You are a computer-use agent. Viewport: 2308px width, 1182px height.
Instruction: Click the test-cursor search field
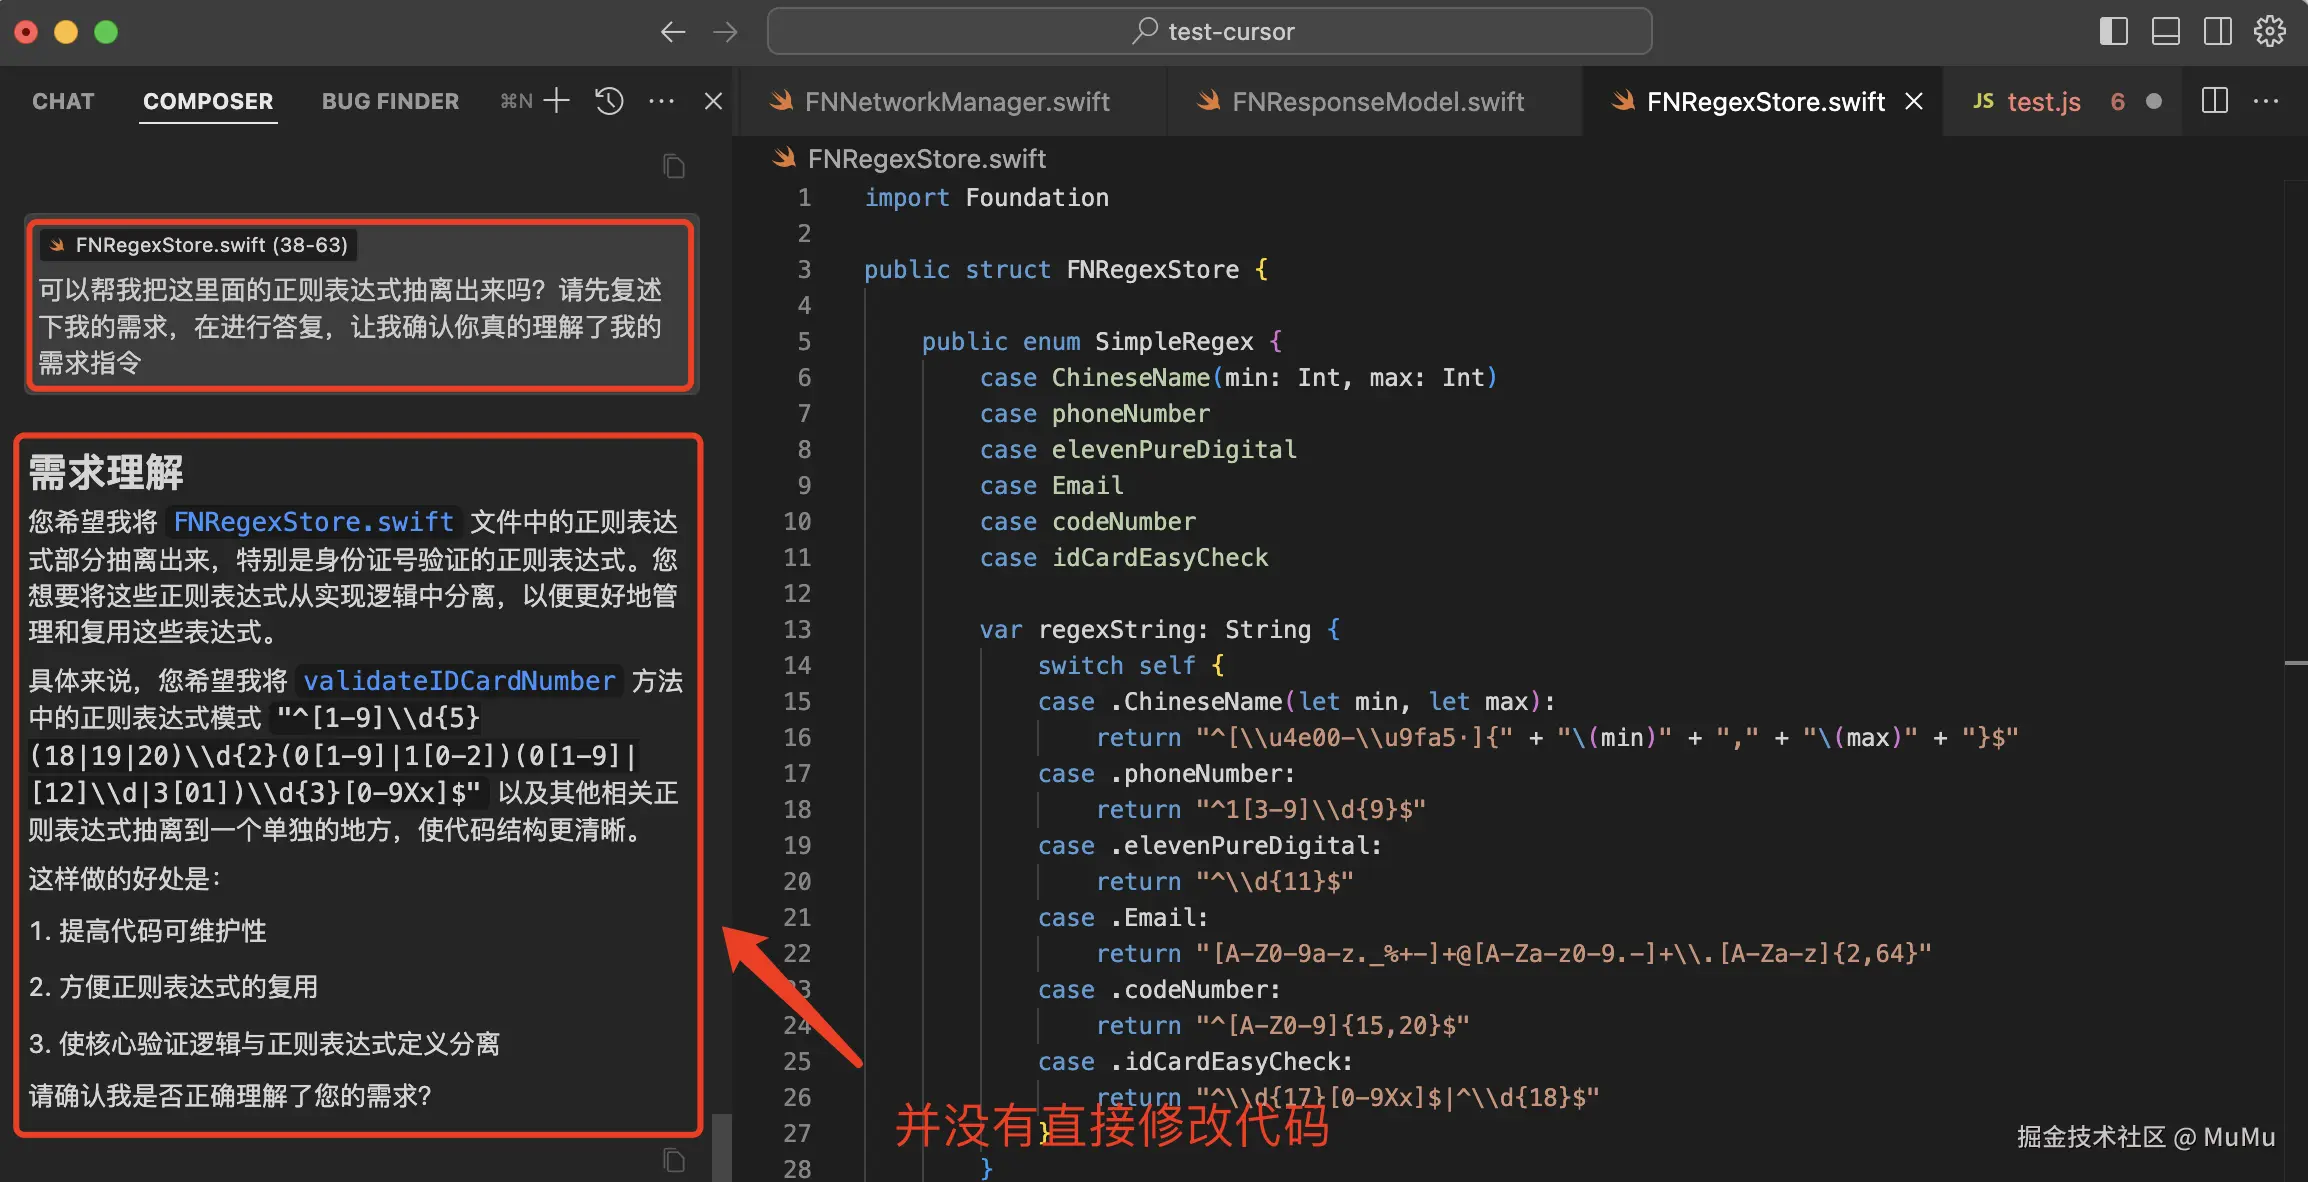coord(1209,32)
